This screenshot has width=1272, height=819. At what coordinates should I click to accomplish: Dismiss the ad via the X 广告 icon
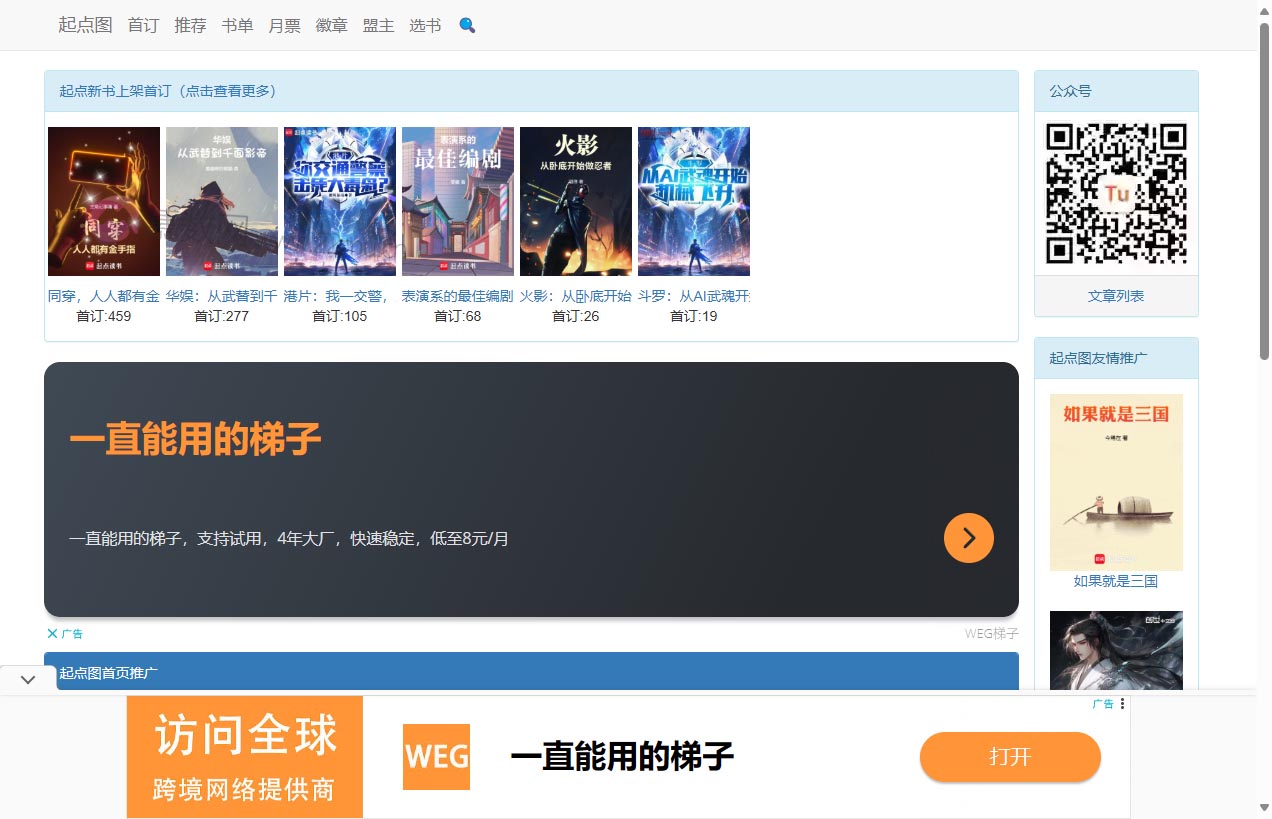pos(65,633)
